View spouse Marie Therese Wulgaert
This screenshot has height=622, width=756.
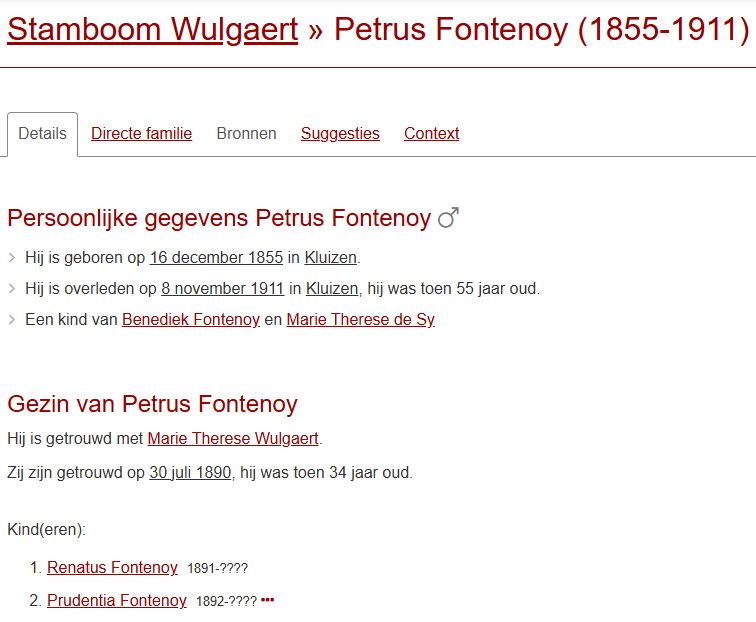(233, 438)
